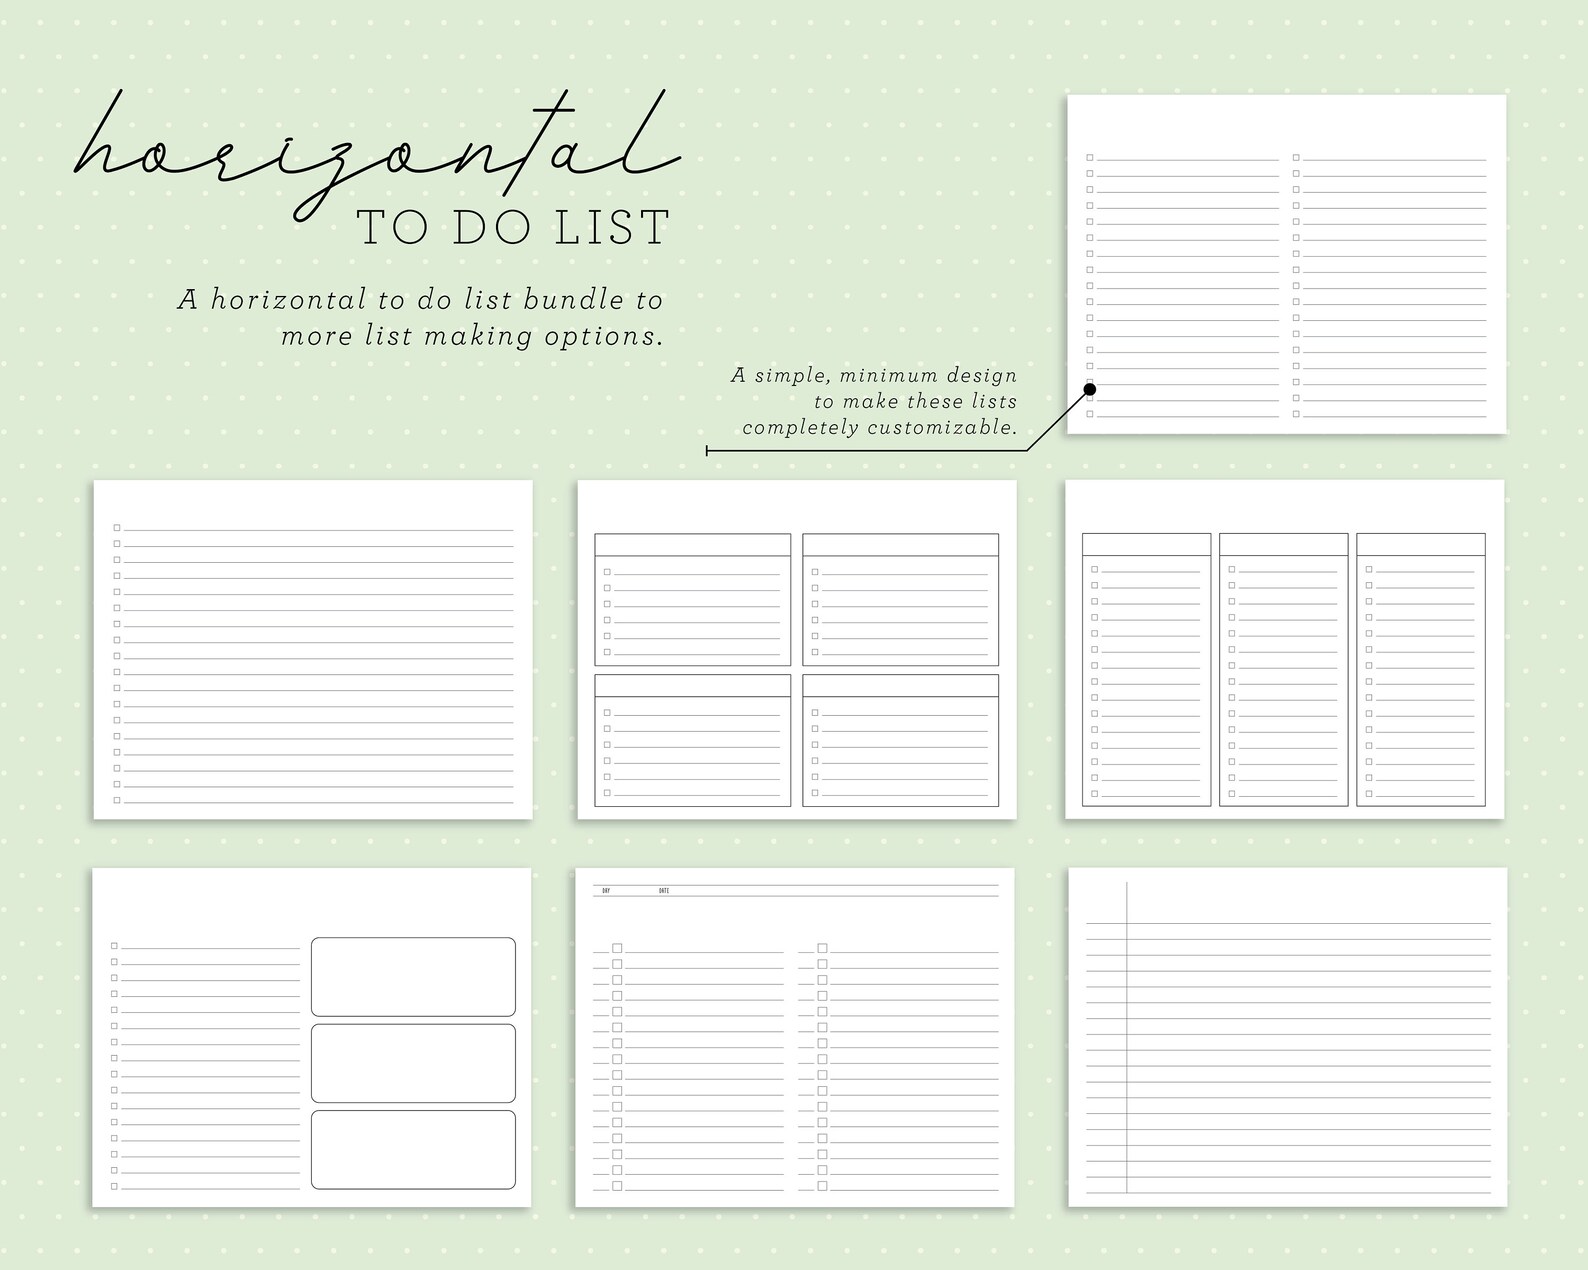Select the Day and Date two-column template

pos(795,1037)
